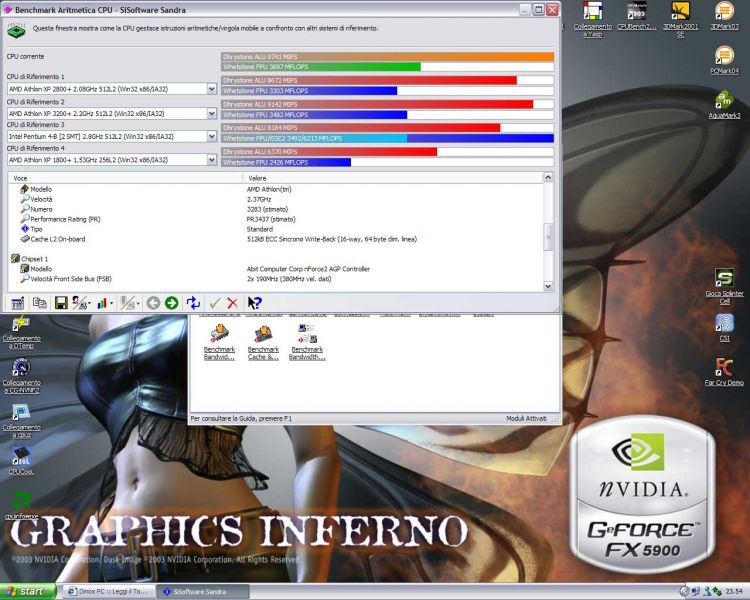This screenshot has height=600, width=750.
Task: Click the details list scroll down arrow
Action: click(x=549, y=286)
